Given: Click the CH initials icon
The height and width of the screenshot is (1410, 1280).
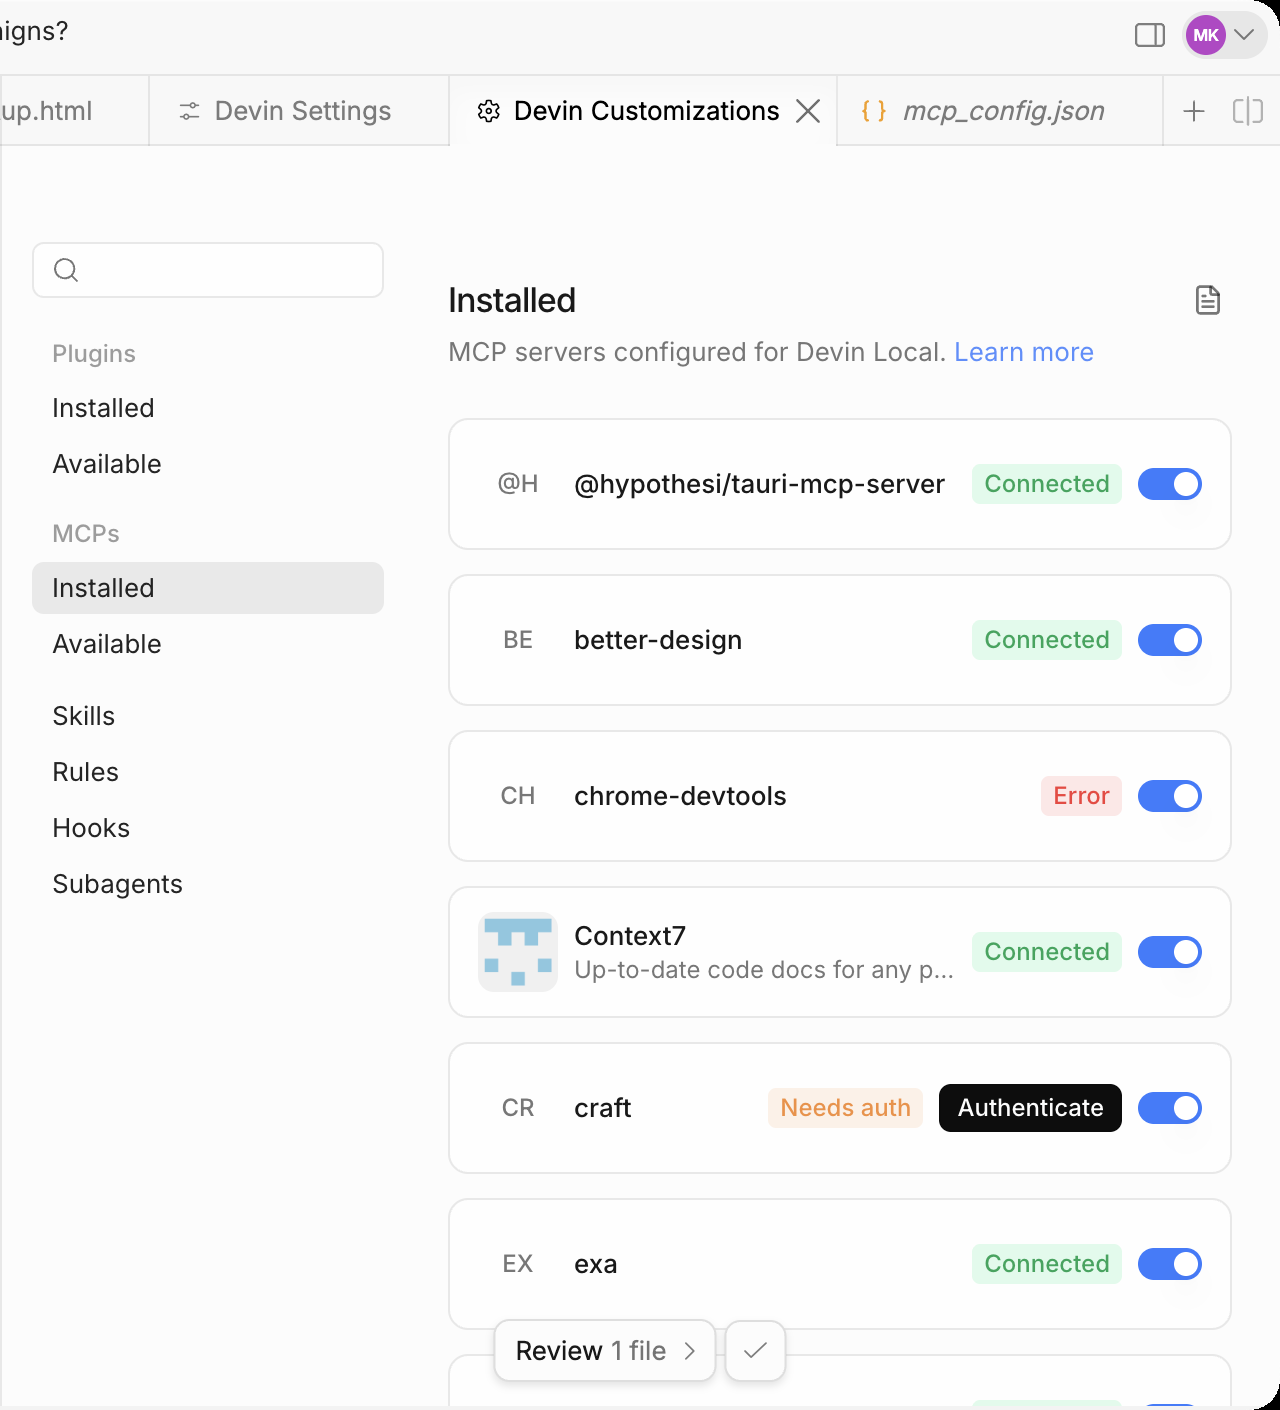Looking at the screenshot, I should point(518,796).
